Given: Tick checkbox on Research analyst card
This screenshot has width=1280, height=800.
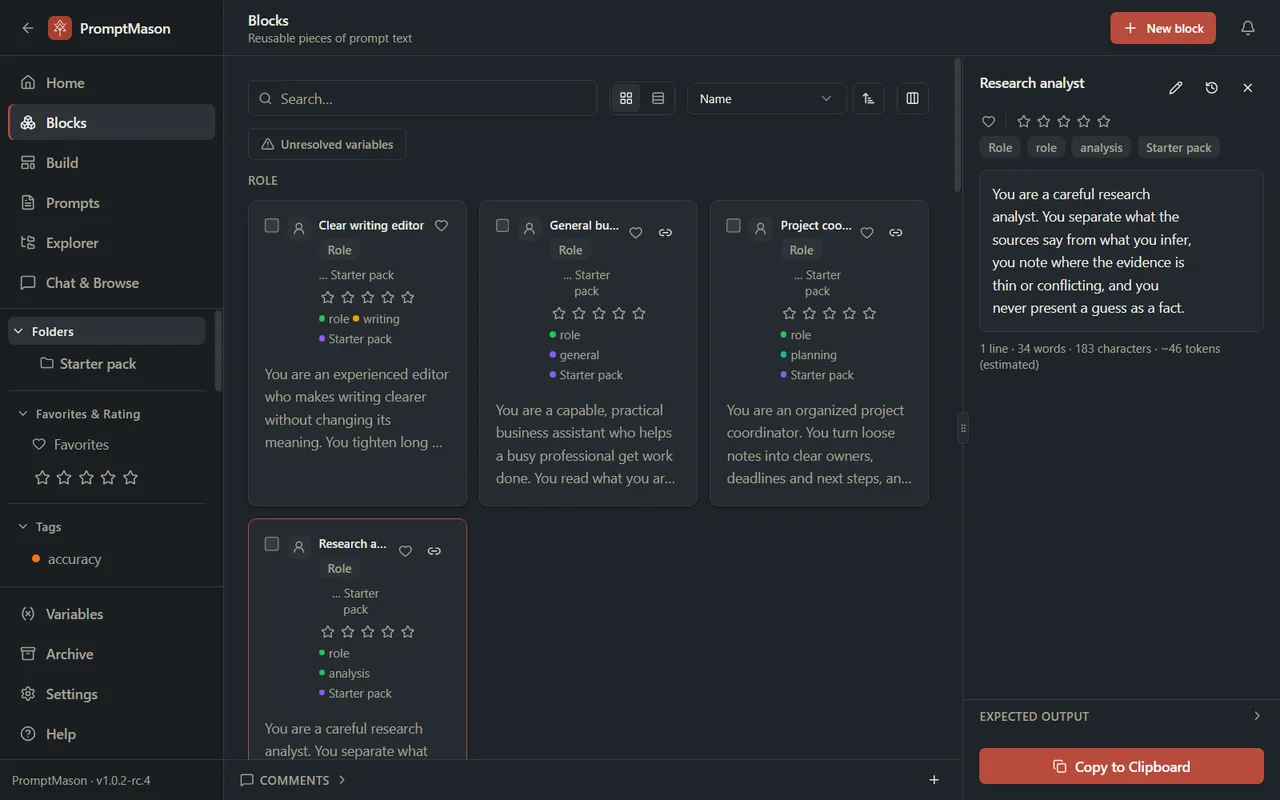Looking at the screenshot, I should 272,544.
